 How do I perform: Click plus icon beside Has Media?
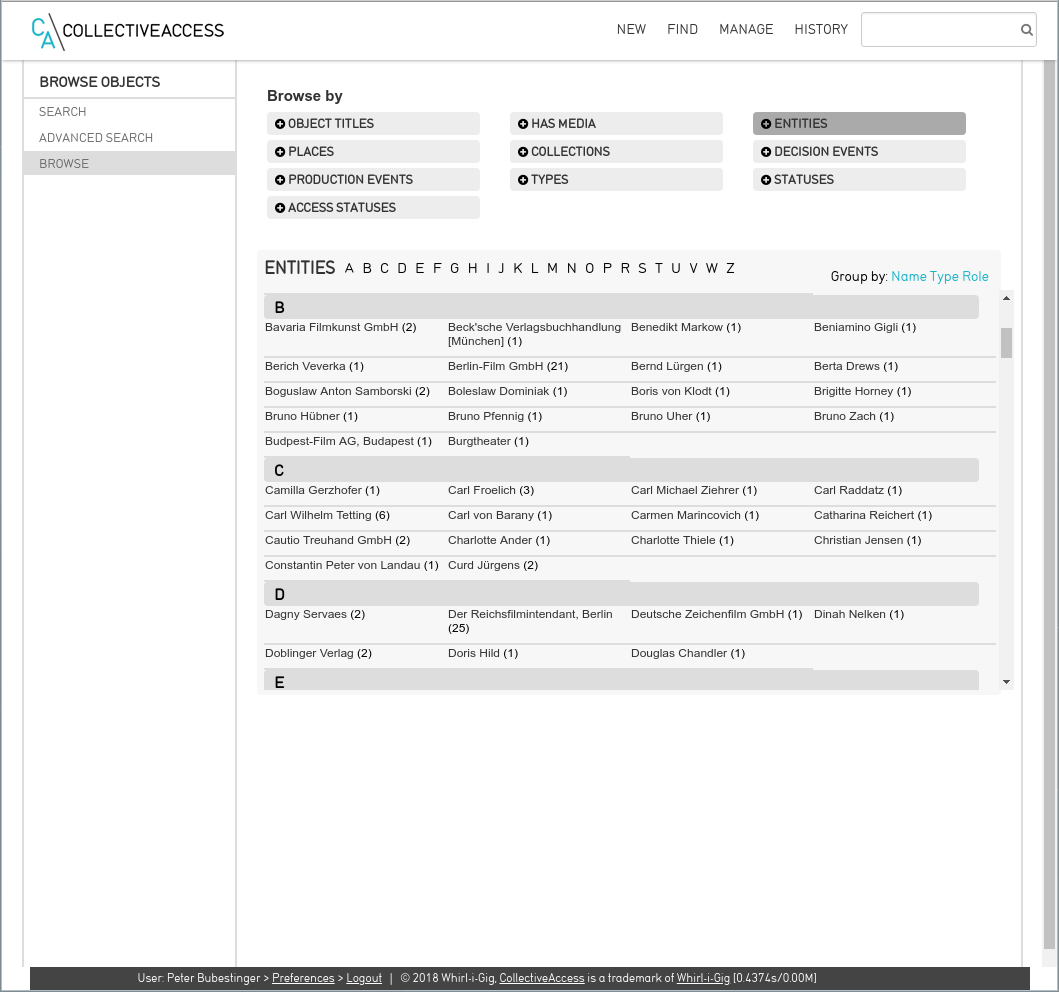523,124
